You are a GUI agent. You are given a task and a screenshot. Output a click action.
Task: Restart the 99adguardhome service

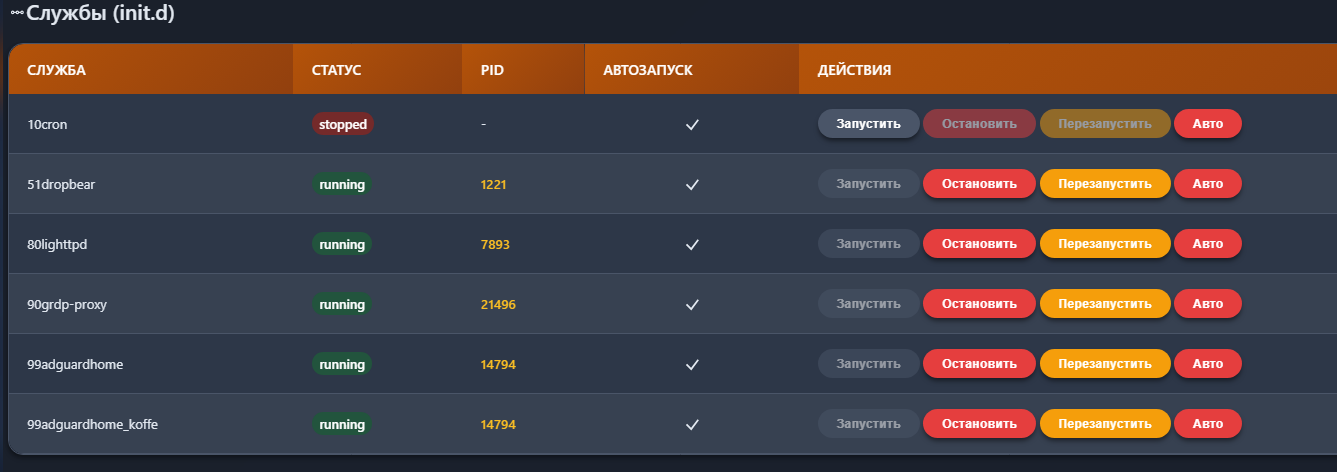[1105, 364]
